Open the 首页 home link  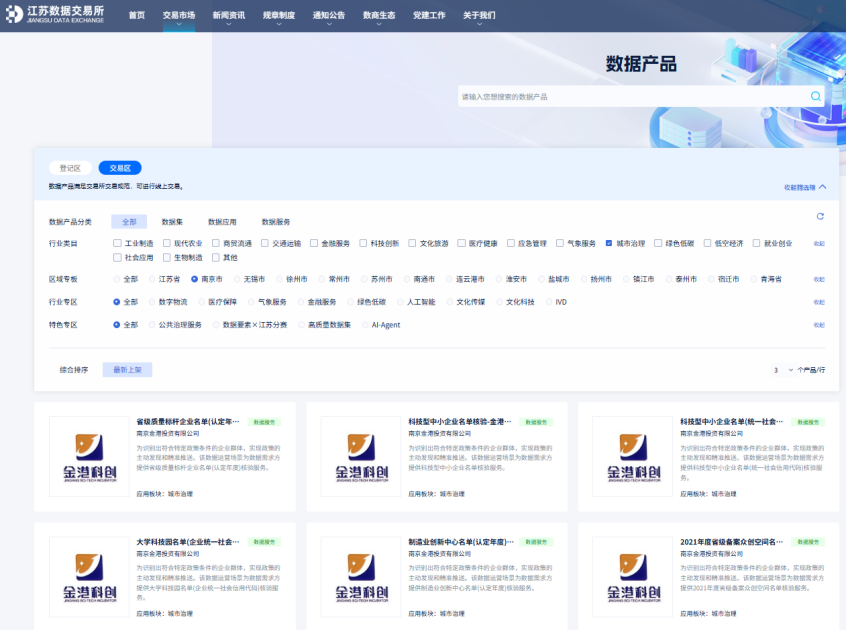tap(137, 16)
